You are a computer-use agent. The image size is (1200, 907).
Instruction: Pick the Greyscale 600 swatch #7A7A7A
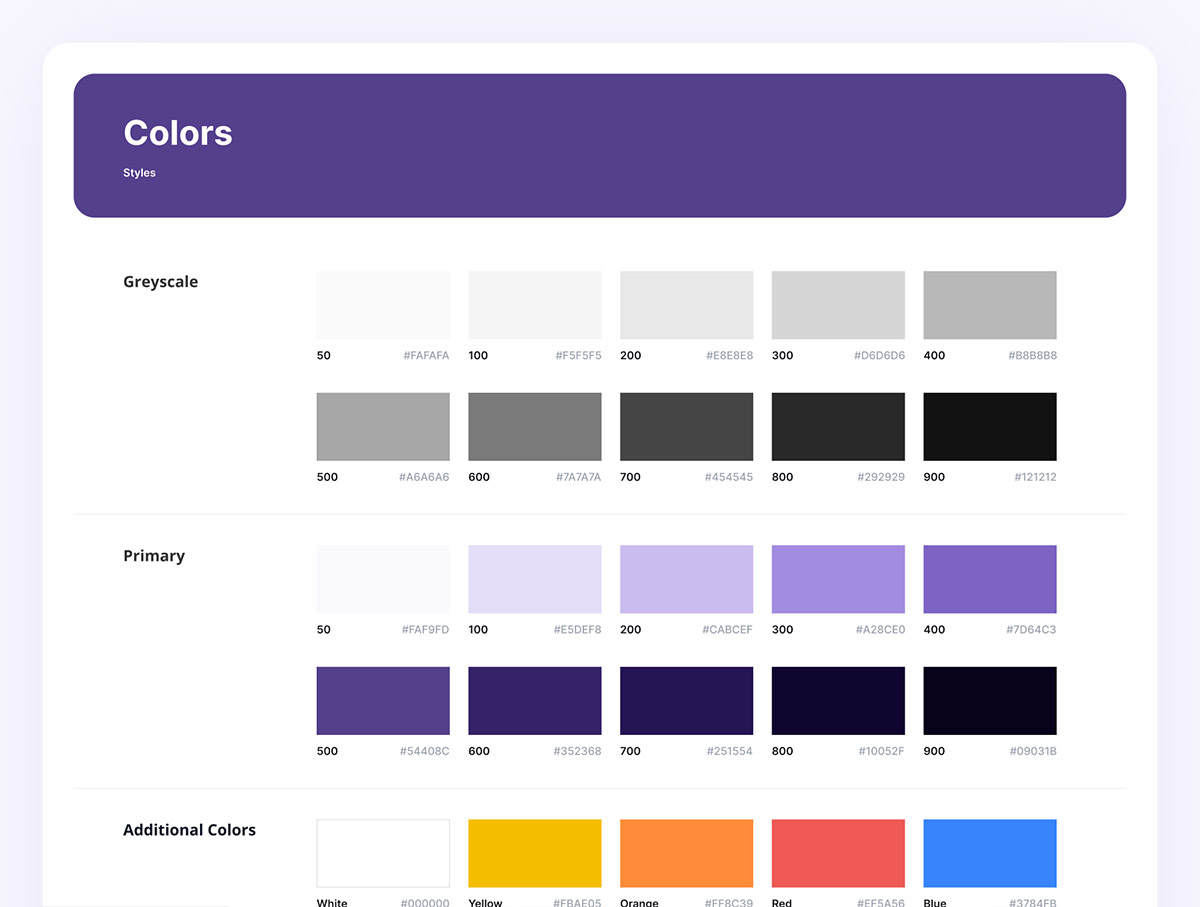coord(535,427)
